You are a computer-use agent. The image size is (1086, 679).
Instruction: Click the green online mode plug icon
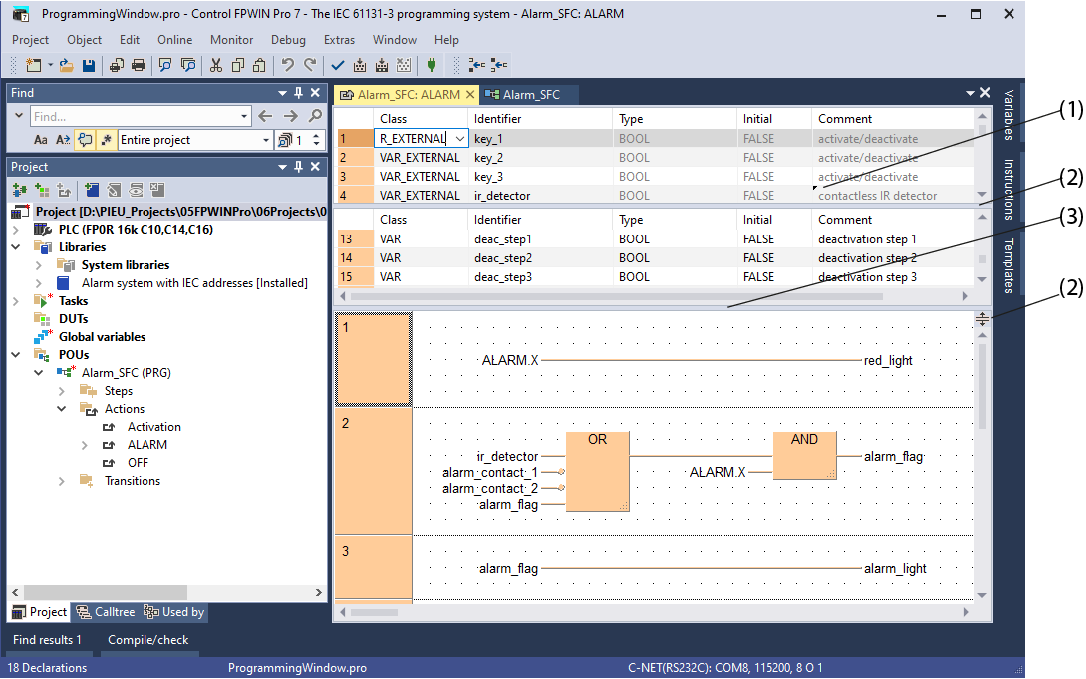point(431,65)
